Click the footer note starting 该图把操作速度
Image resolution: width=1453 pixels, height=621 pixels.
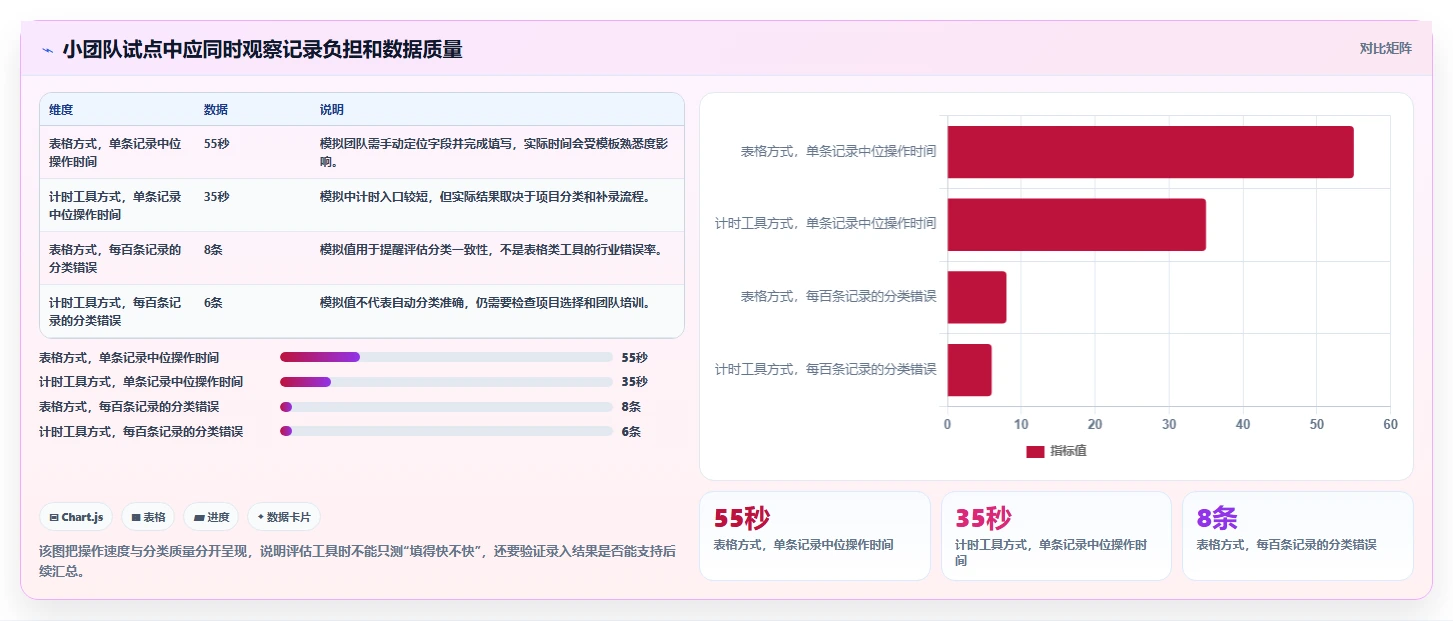(357, 561)
